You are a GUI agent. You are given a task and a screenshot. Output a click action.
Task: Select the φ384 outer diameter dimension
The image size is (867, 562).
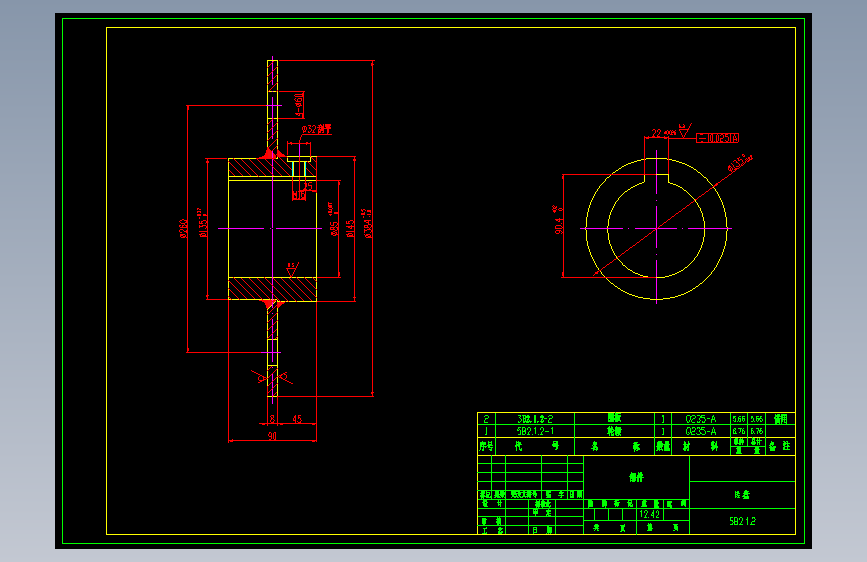click(x=368, y=224)
